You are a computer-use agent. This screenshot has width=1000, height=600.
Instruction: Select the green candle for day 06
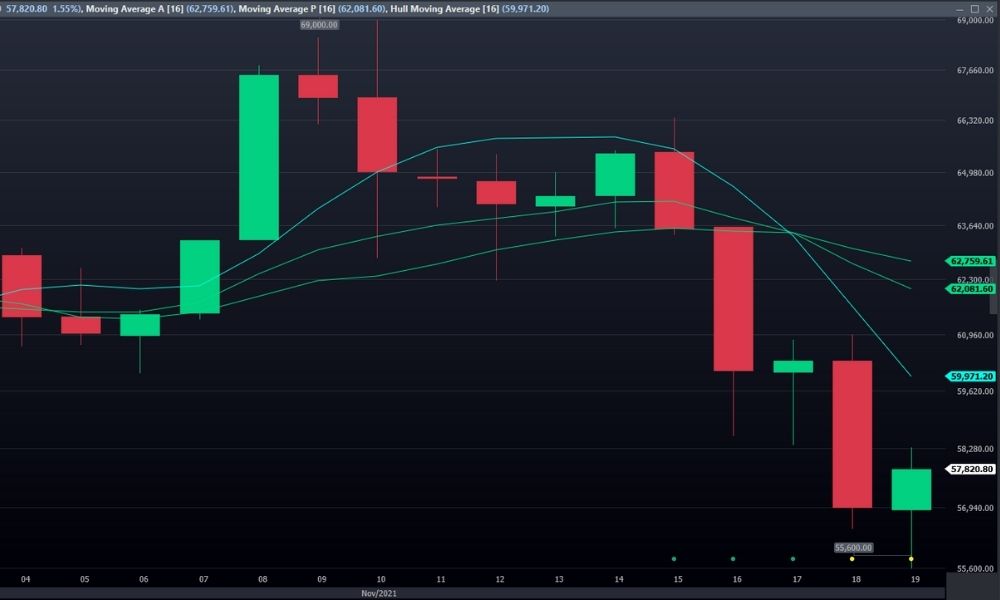coord(140,325)
